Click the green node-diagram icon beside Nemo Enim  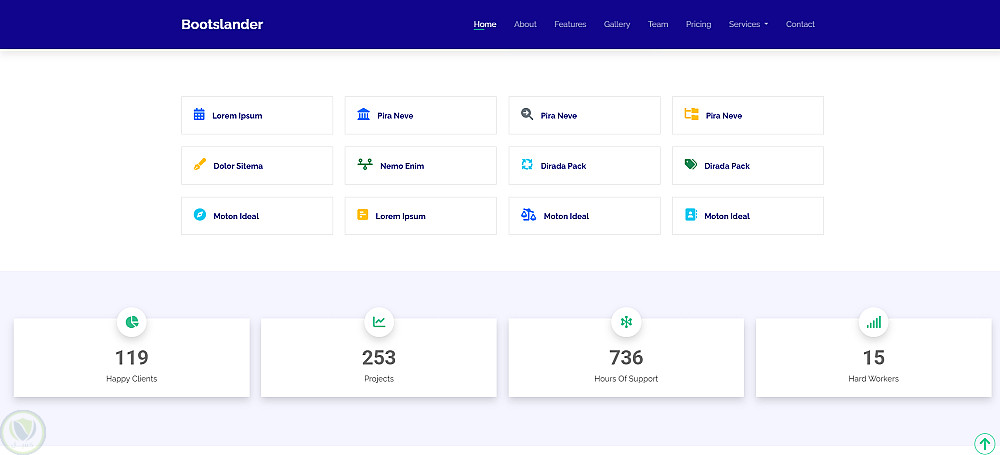pos(365,165)
